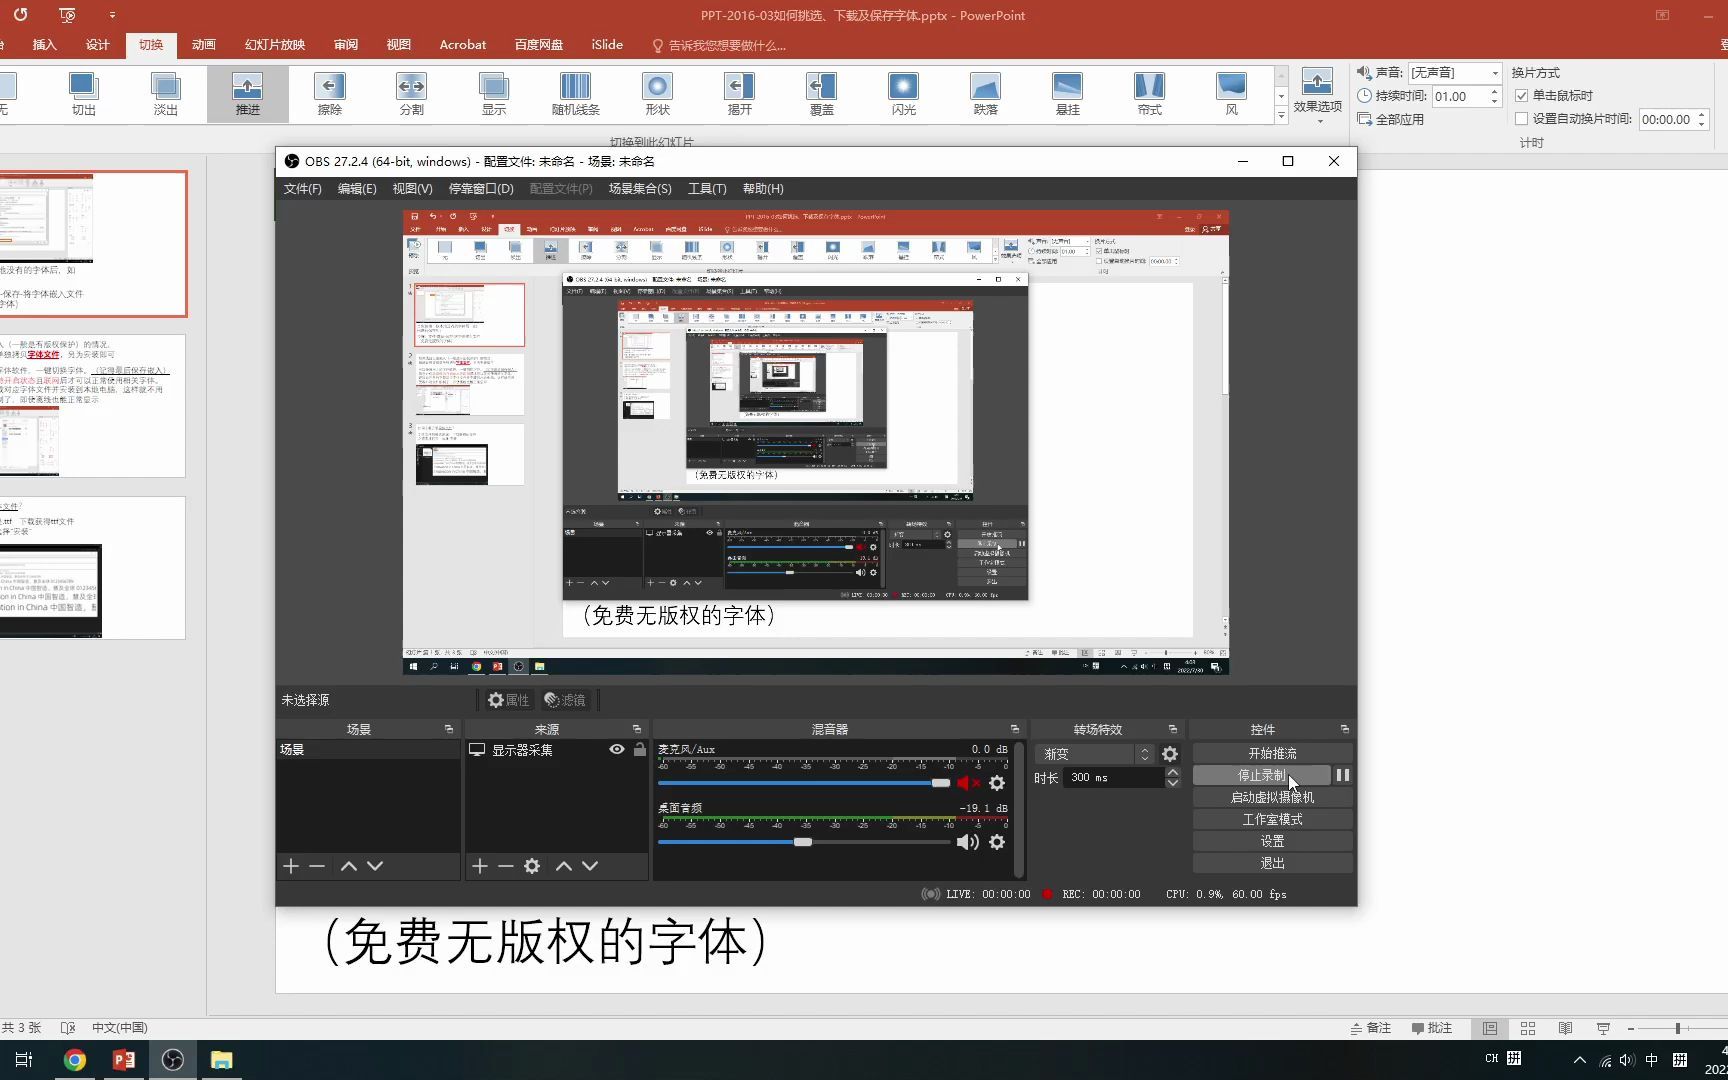1728x1080 pixels.
Task: Open OBS source 属性 (properties) gear button
Action: coord(508,700)
